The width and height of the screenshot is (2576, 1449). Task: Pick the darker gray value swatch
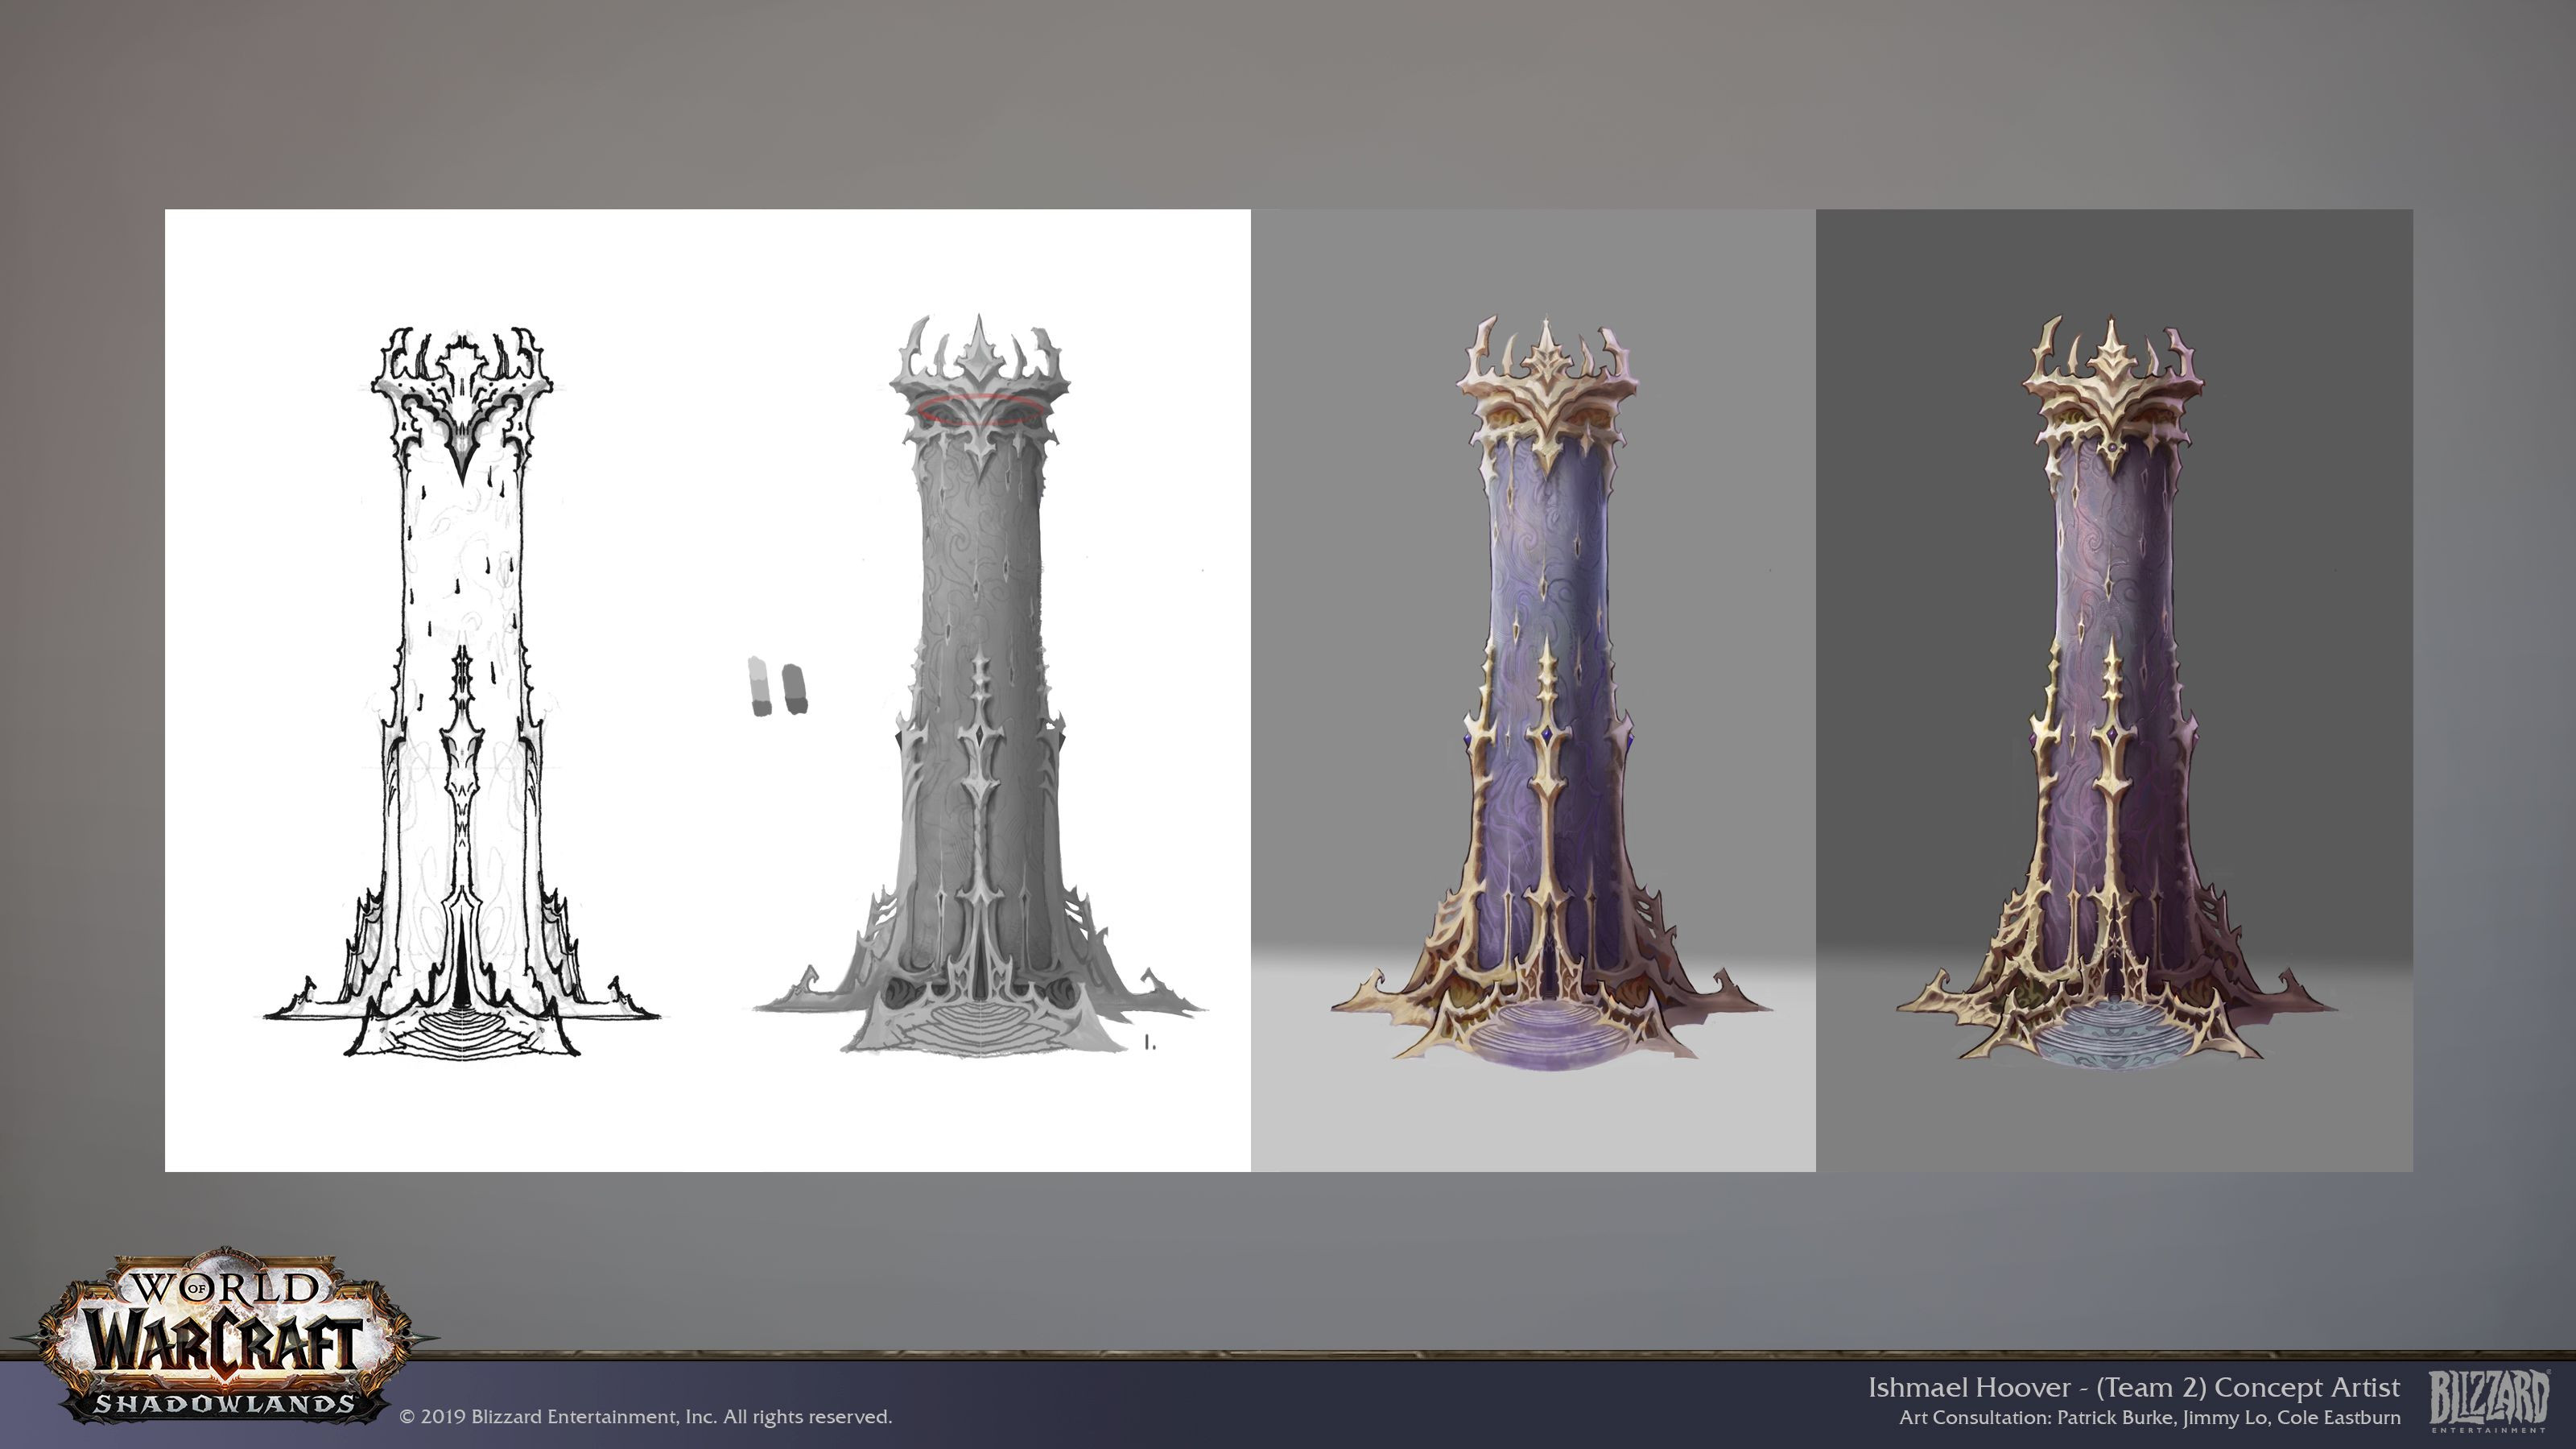point(795,688)
